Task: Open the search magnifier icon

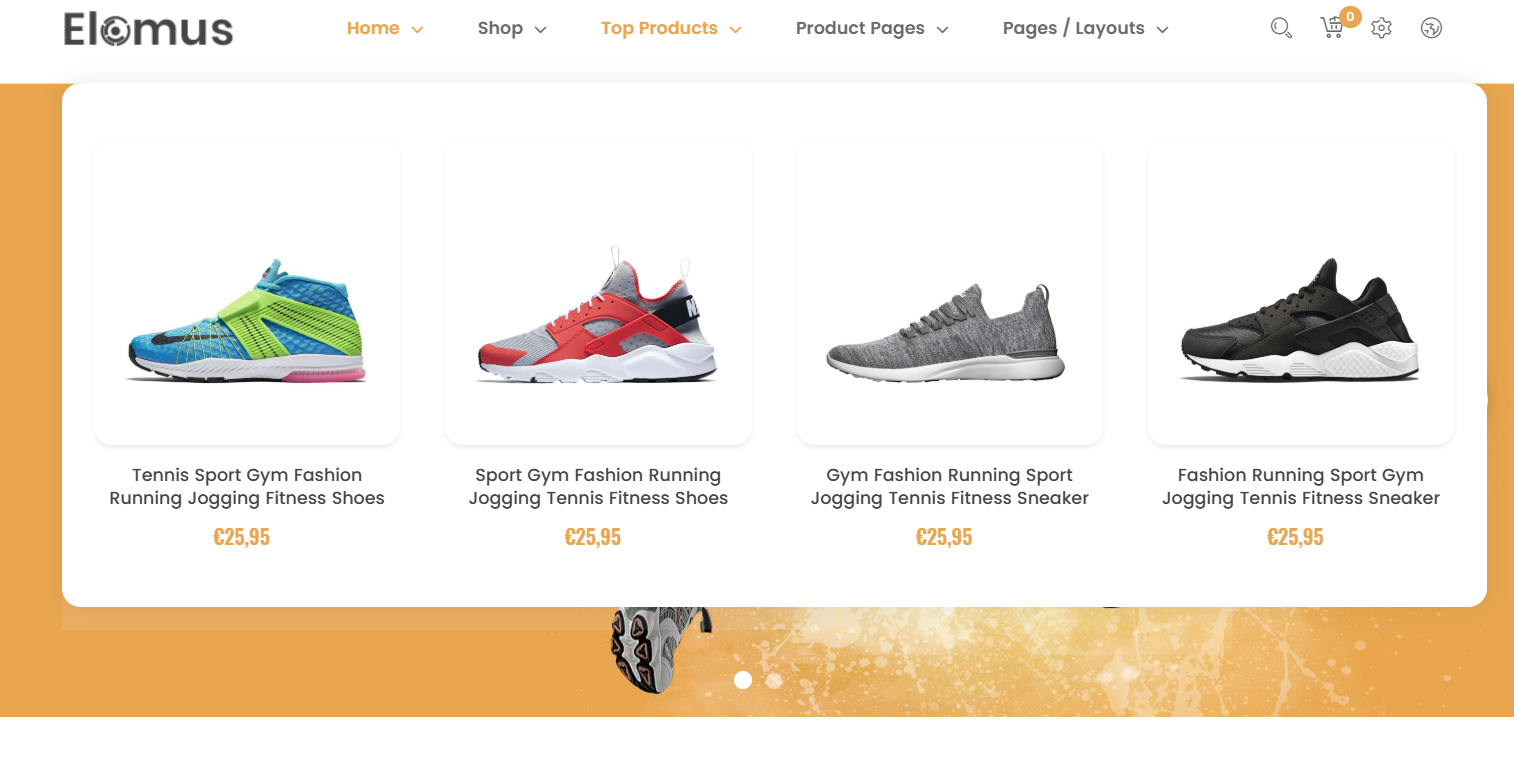Action: [x=1281, y=28]
